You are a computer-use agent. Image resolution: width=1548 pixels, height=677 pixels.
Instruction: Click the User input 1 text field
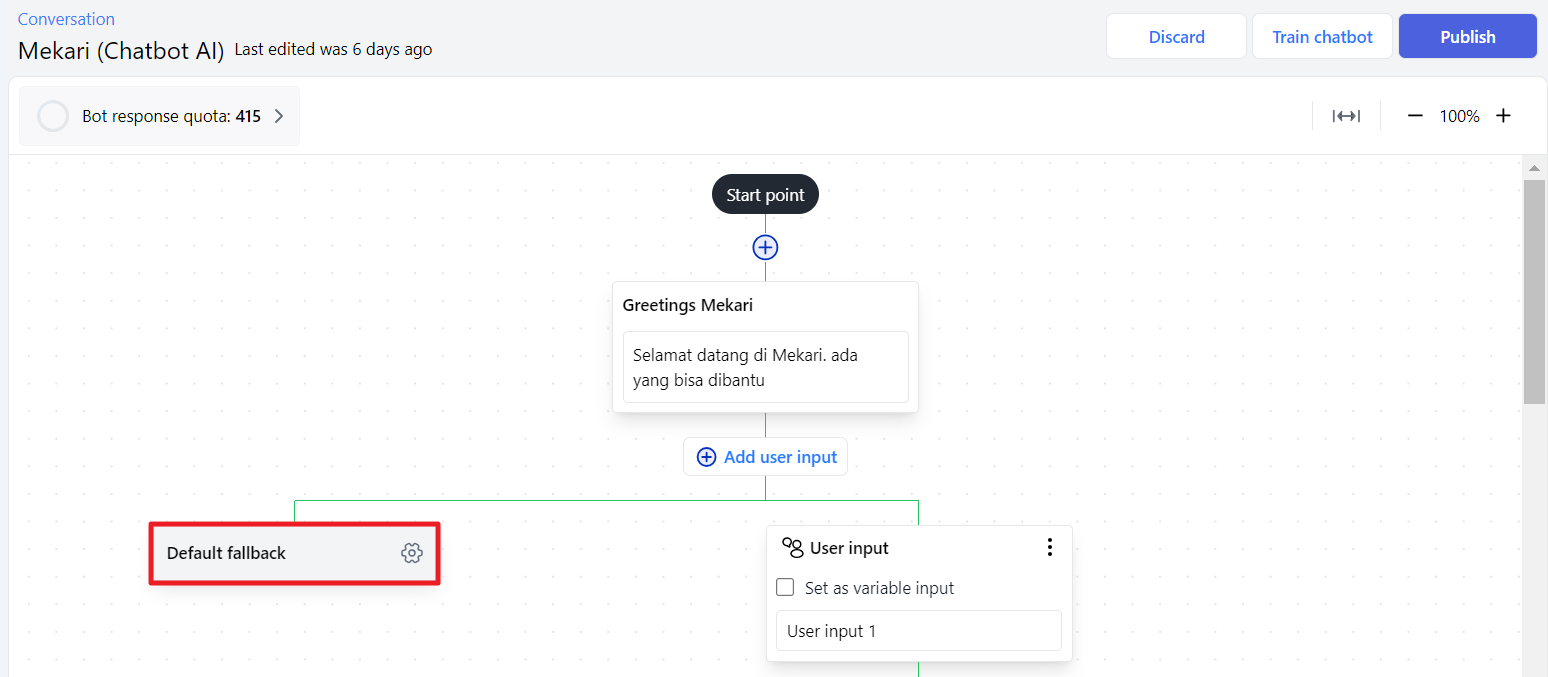pyautogui.click(x=918, y=631)
